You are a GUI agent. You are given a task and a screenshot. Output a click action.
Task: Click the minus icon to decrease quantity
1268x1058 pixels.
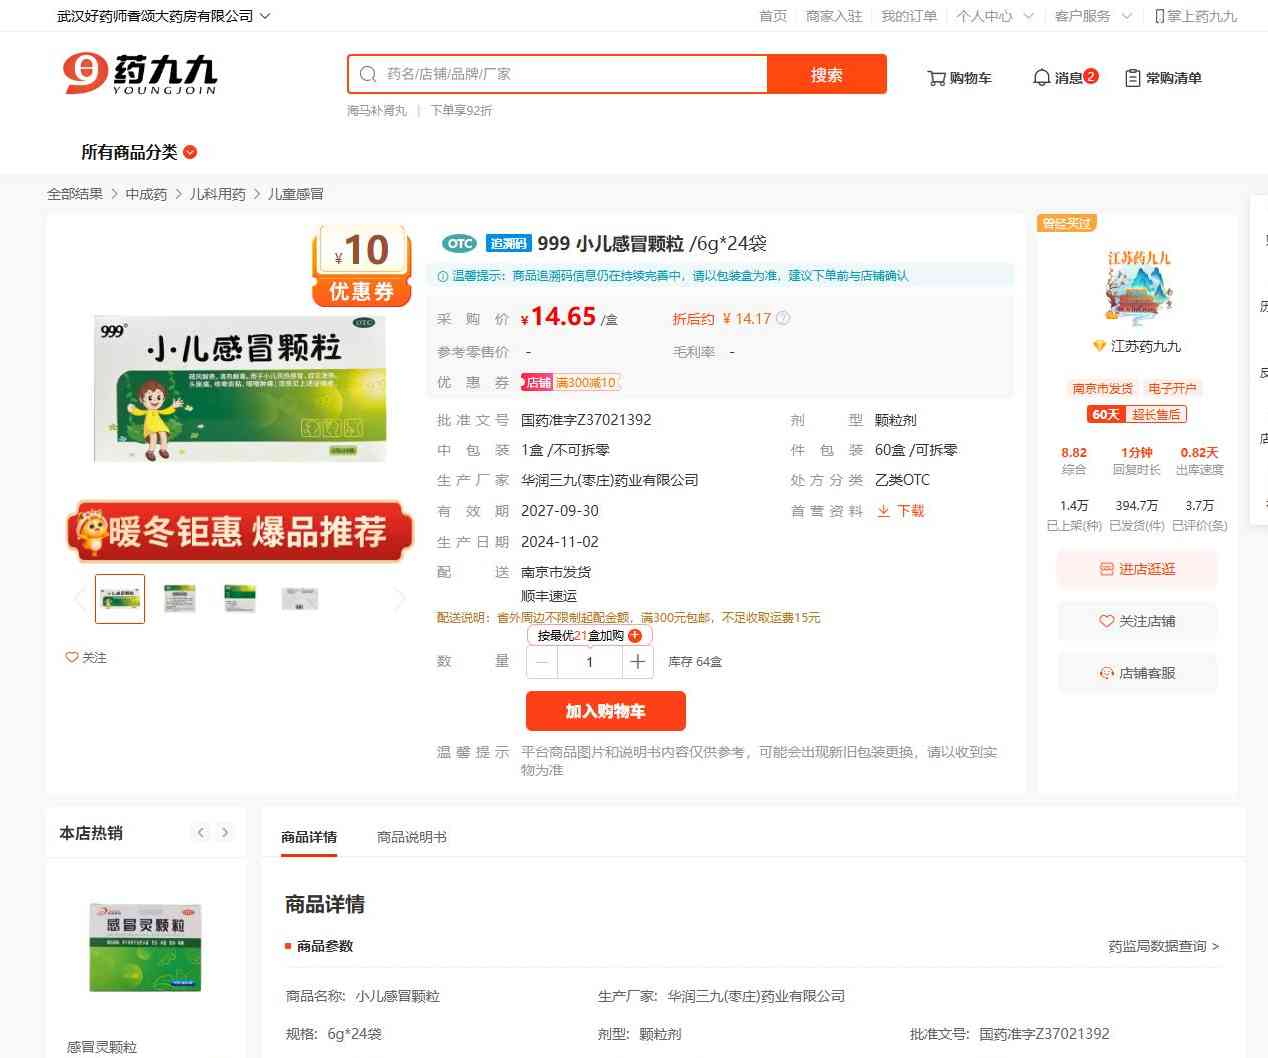pos(542,662)
